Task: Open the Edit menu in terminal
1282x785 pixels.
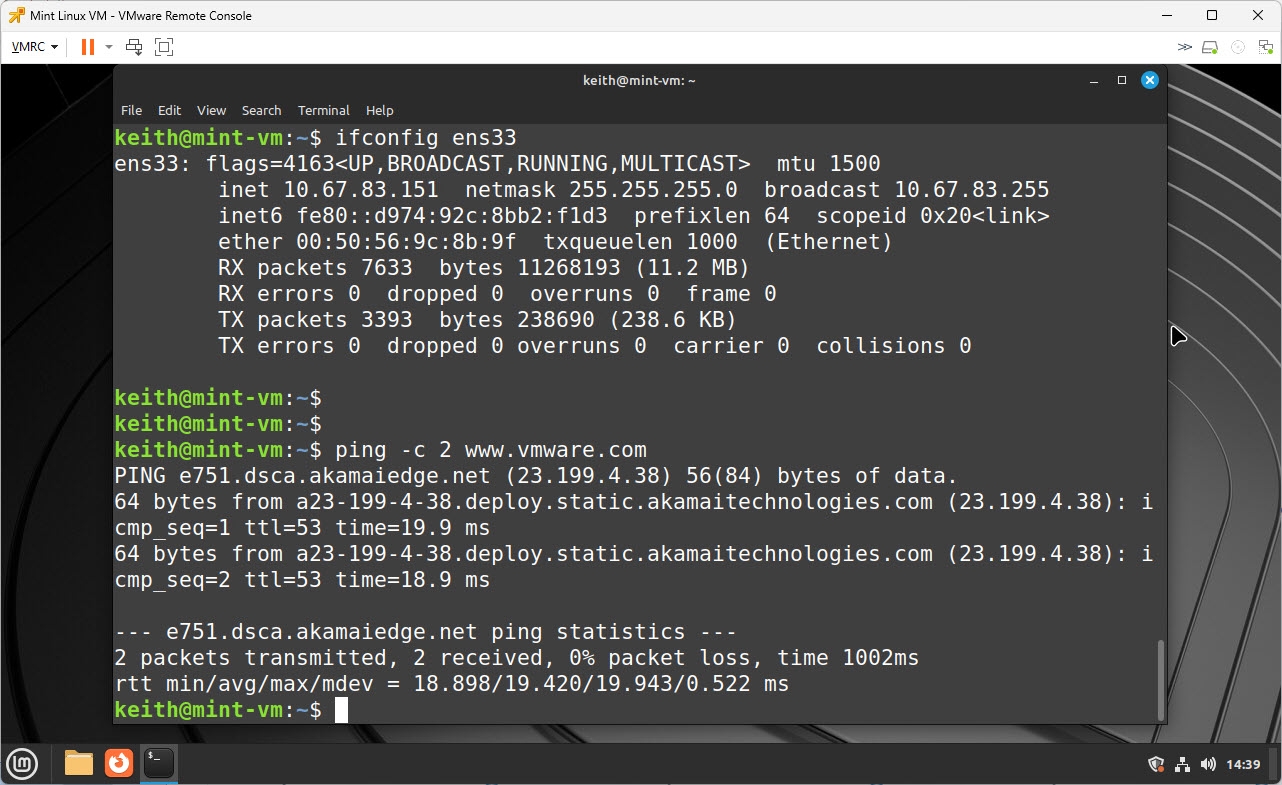Action: click(x=169, y=110)
